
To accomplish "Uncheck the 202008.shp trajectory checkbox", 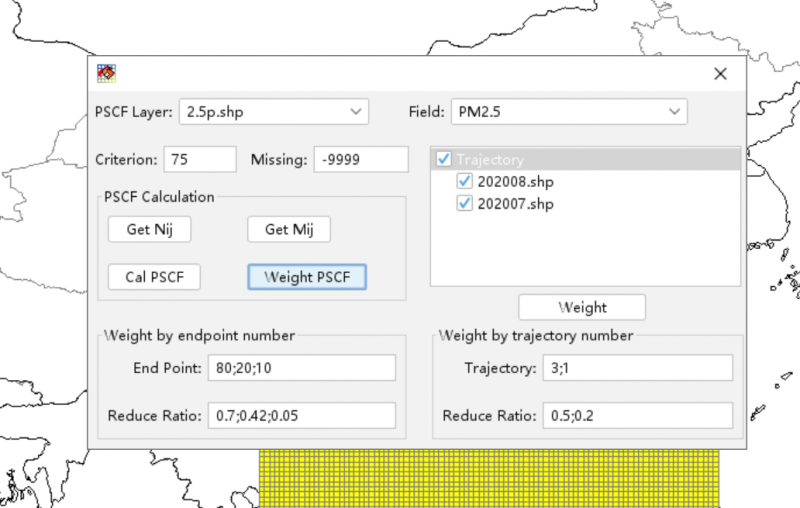I will tap(464, 182).
